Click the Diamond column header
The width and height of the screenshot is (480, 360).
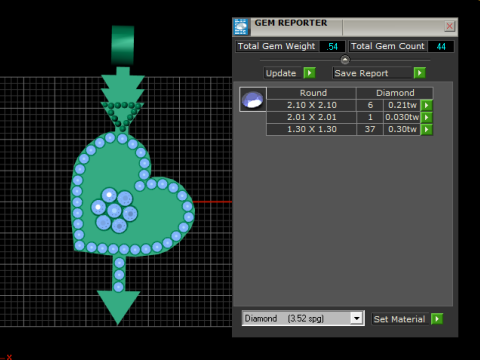tap(395, 93)
